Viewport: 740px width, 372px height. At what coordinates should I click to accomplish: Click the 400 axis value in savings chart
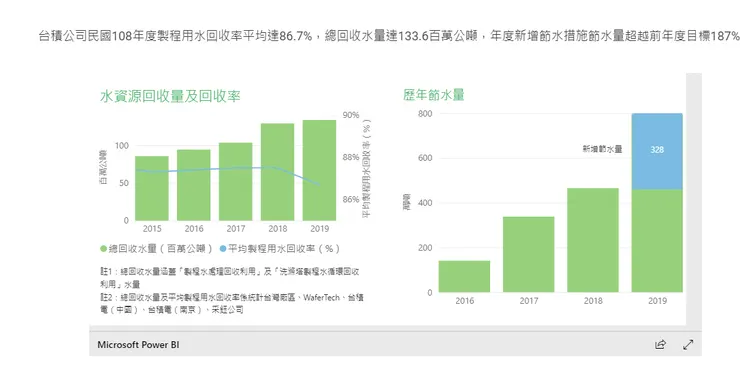tap(425, 203)
